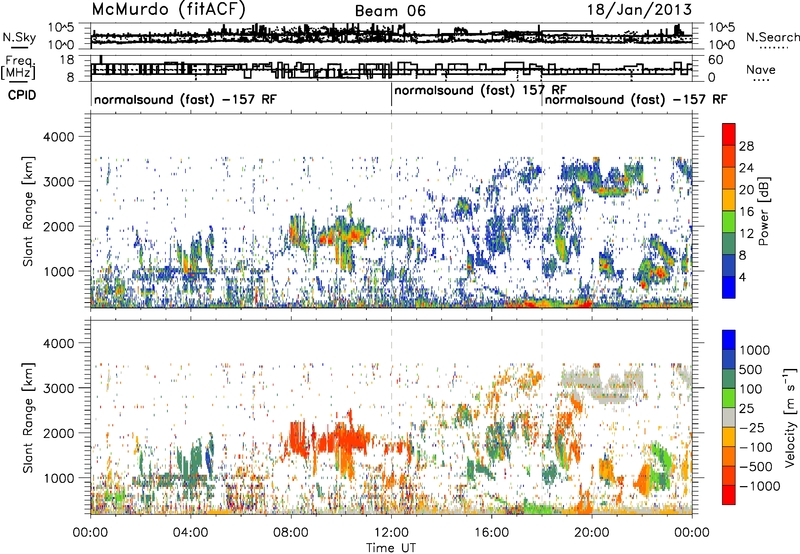Click the 'McMurdo (fitACF)' title text
Image resolution: width=800 pixels, height=554 pixels.
[168, 9]
